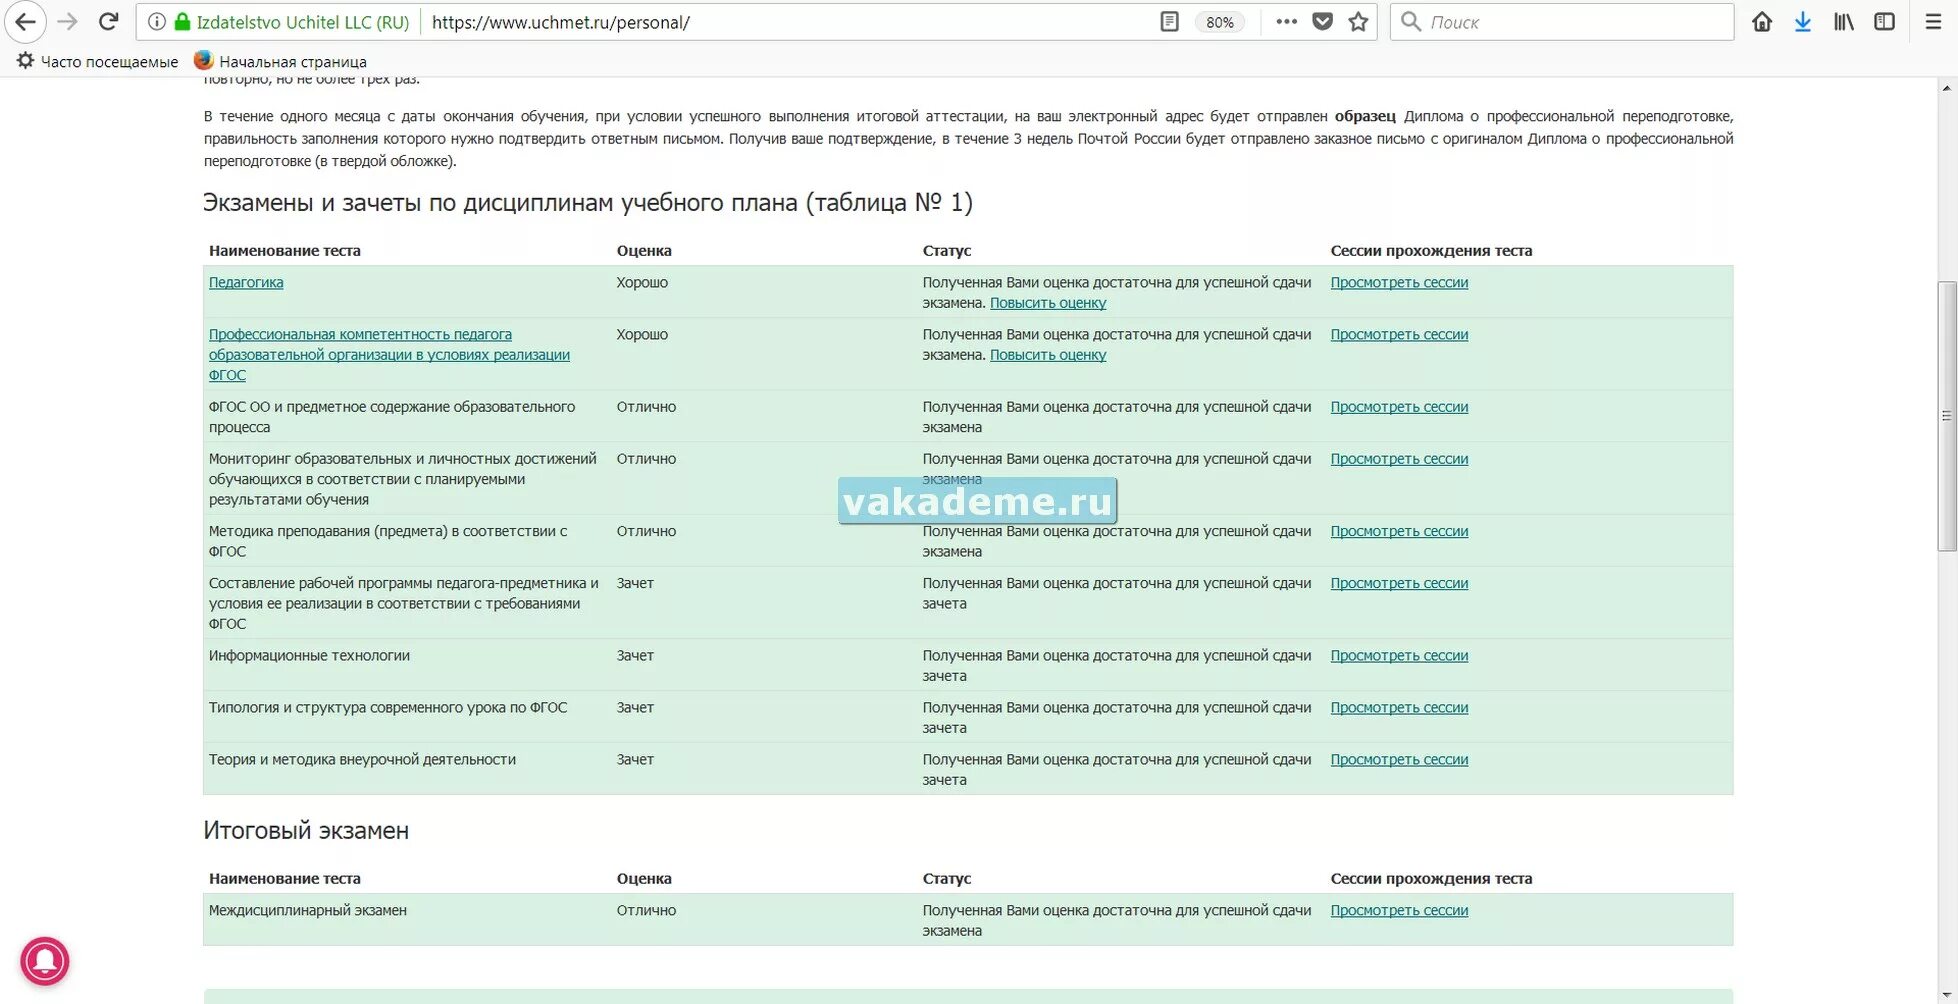1958x1004 pixels.
Task: Reset the 80% zoom level indicator
Action: (1219, 22)
